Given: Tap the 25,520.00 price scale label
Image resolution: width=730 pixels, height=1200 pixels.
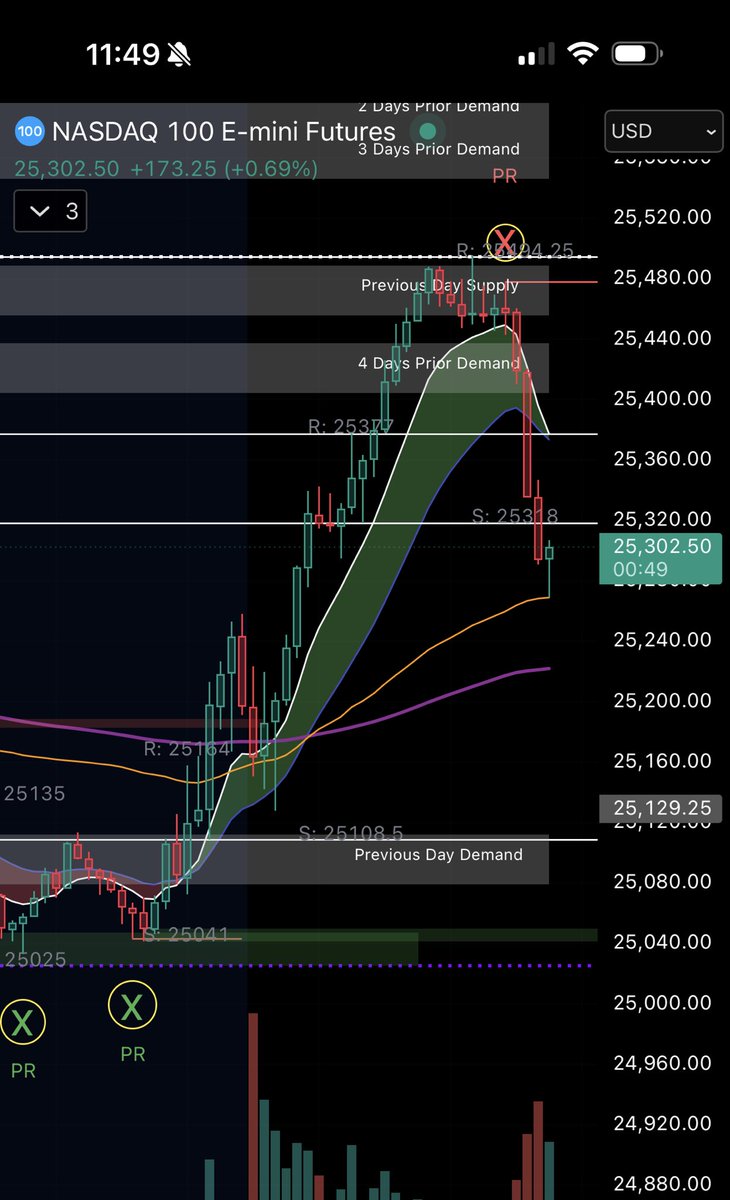Looking at the screenshot, I should [664, 217].
